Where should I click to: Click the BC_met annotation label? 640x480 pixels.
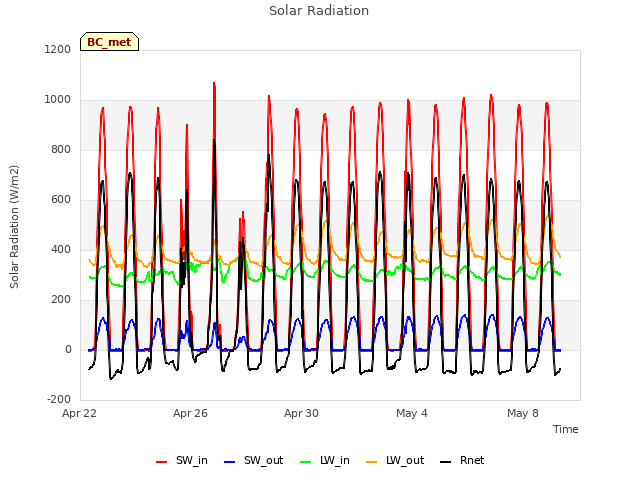[x=109, y=42]
